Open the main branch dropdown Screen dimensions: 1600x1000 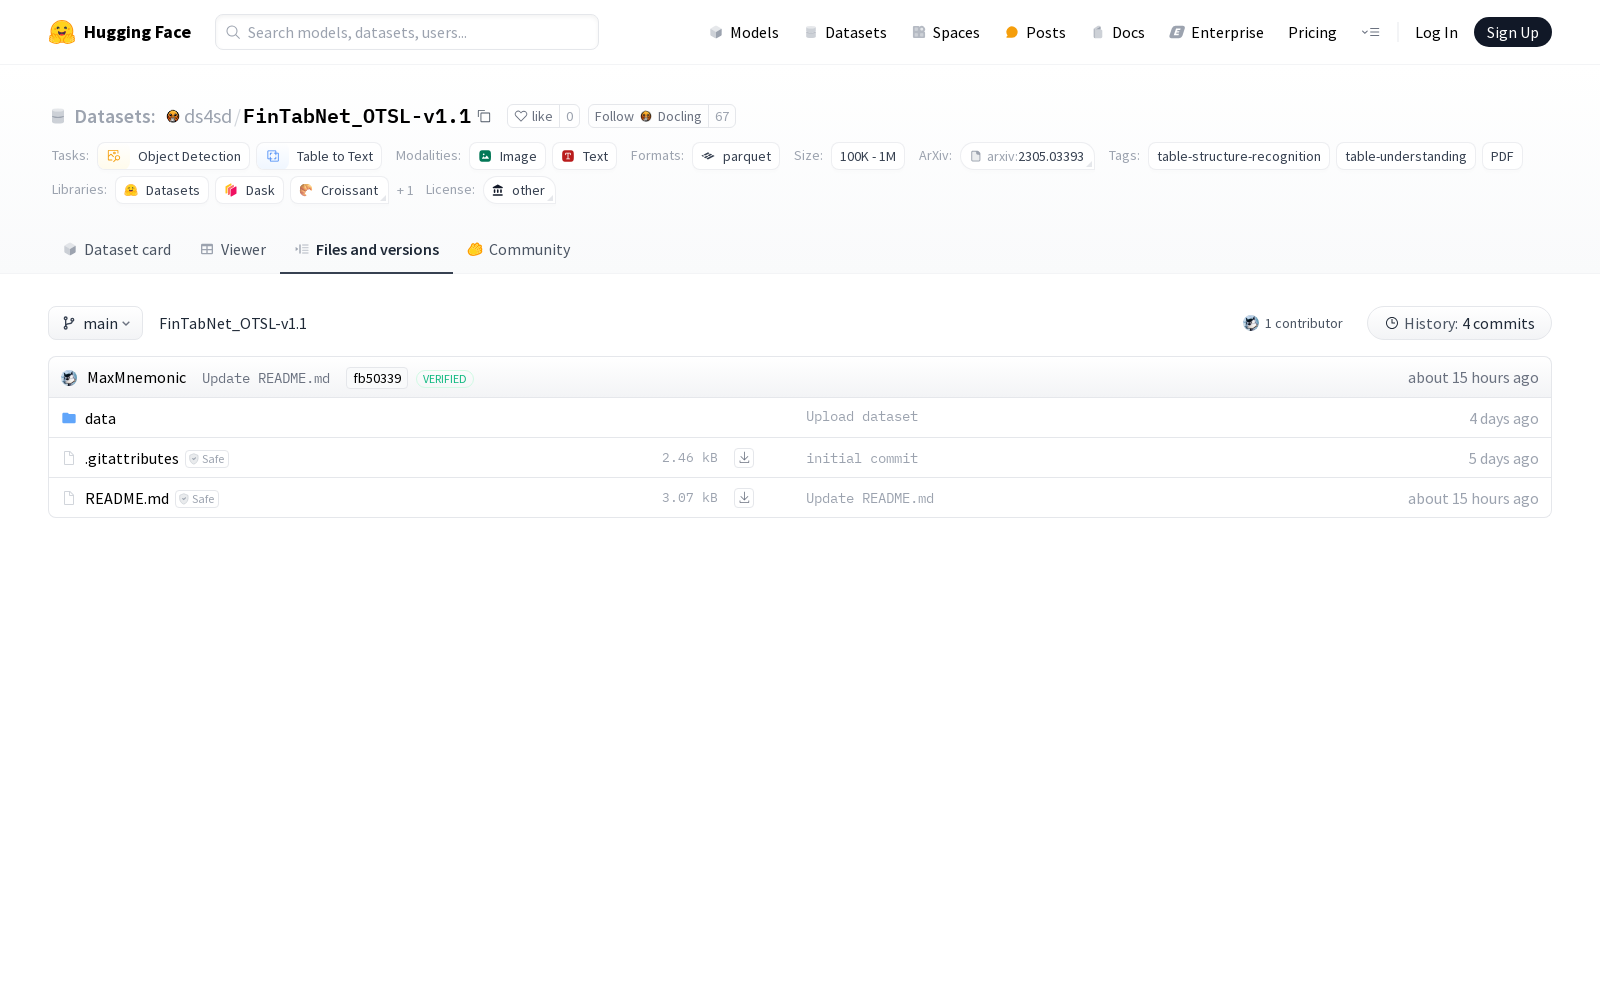click(95, 323)
